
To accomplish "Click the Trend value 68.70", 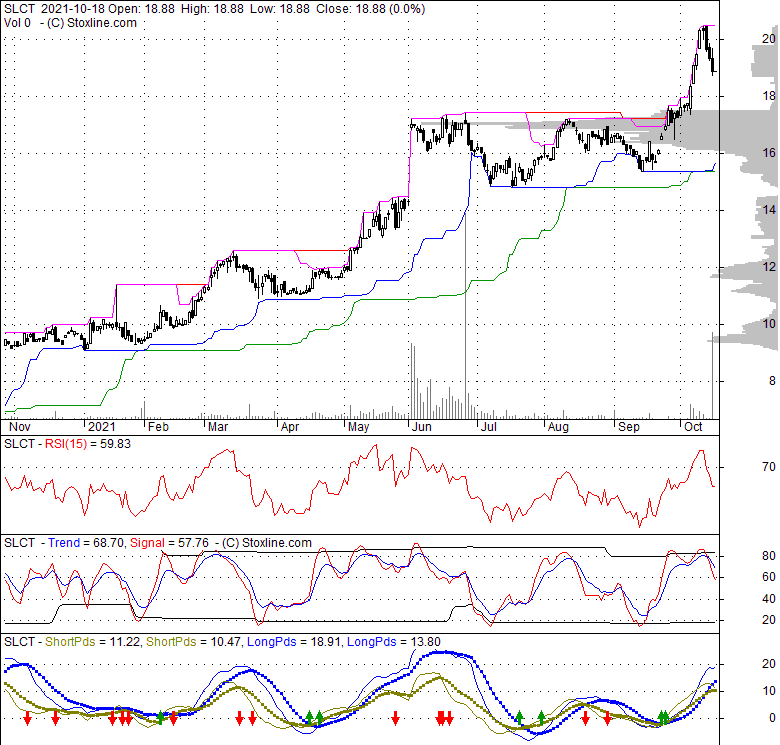I will pyautogui.click(x=108, y=543).
